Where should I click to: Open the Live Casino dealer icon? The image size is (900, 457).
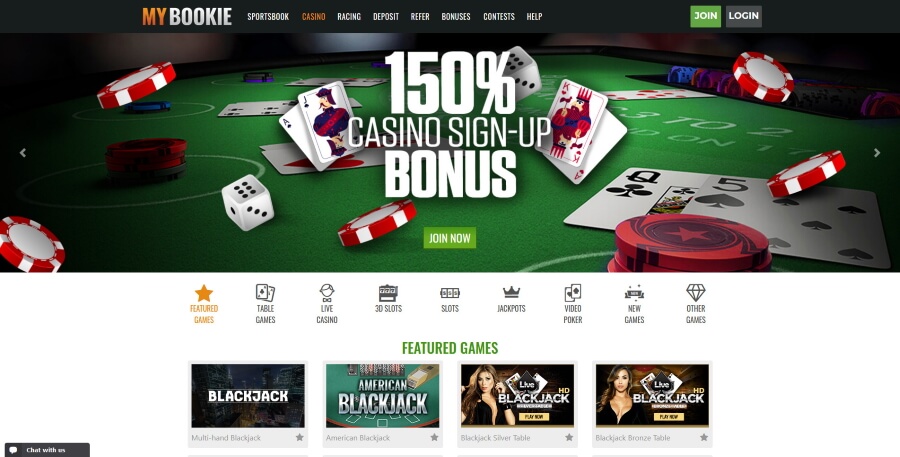tap(327, 293)
